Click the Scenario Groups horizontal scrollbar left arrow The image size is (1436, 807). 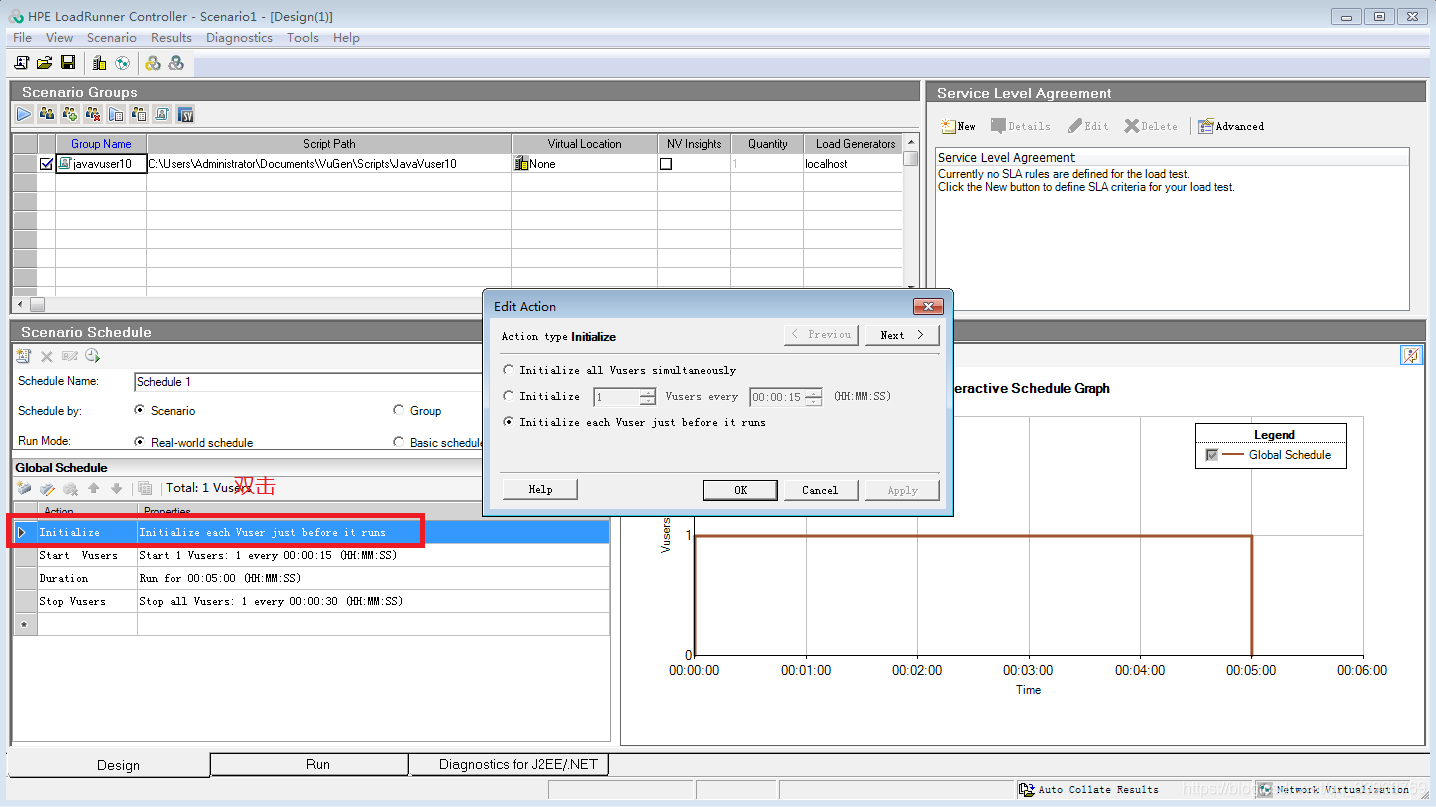pos(20,304)
